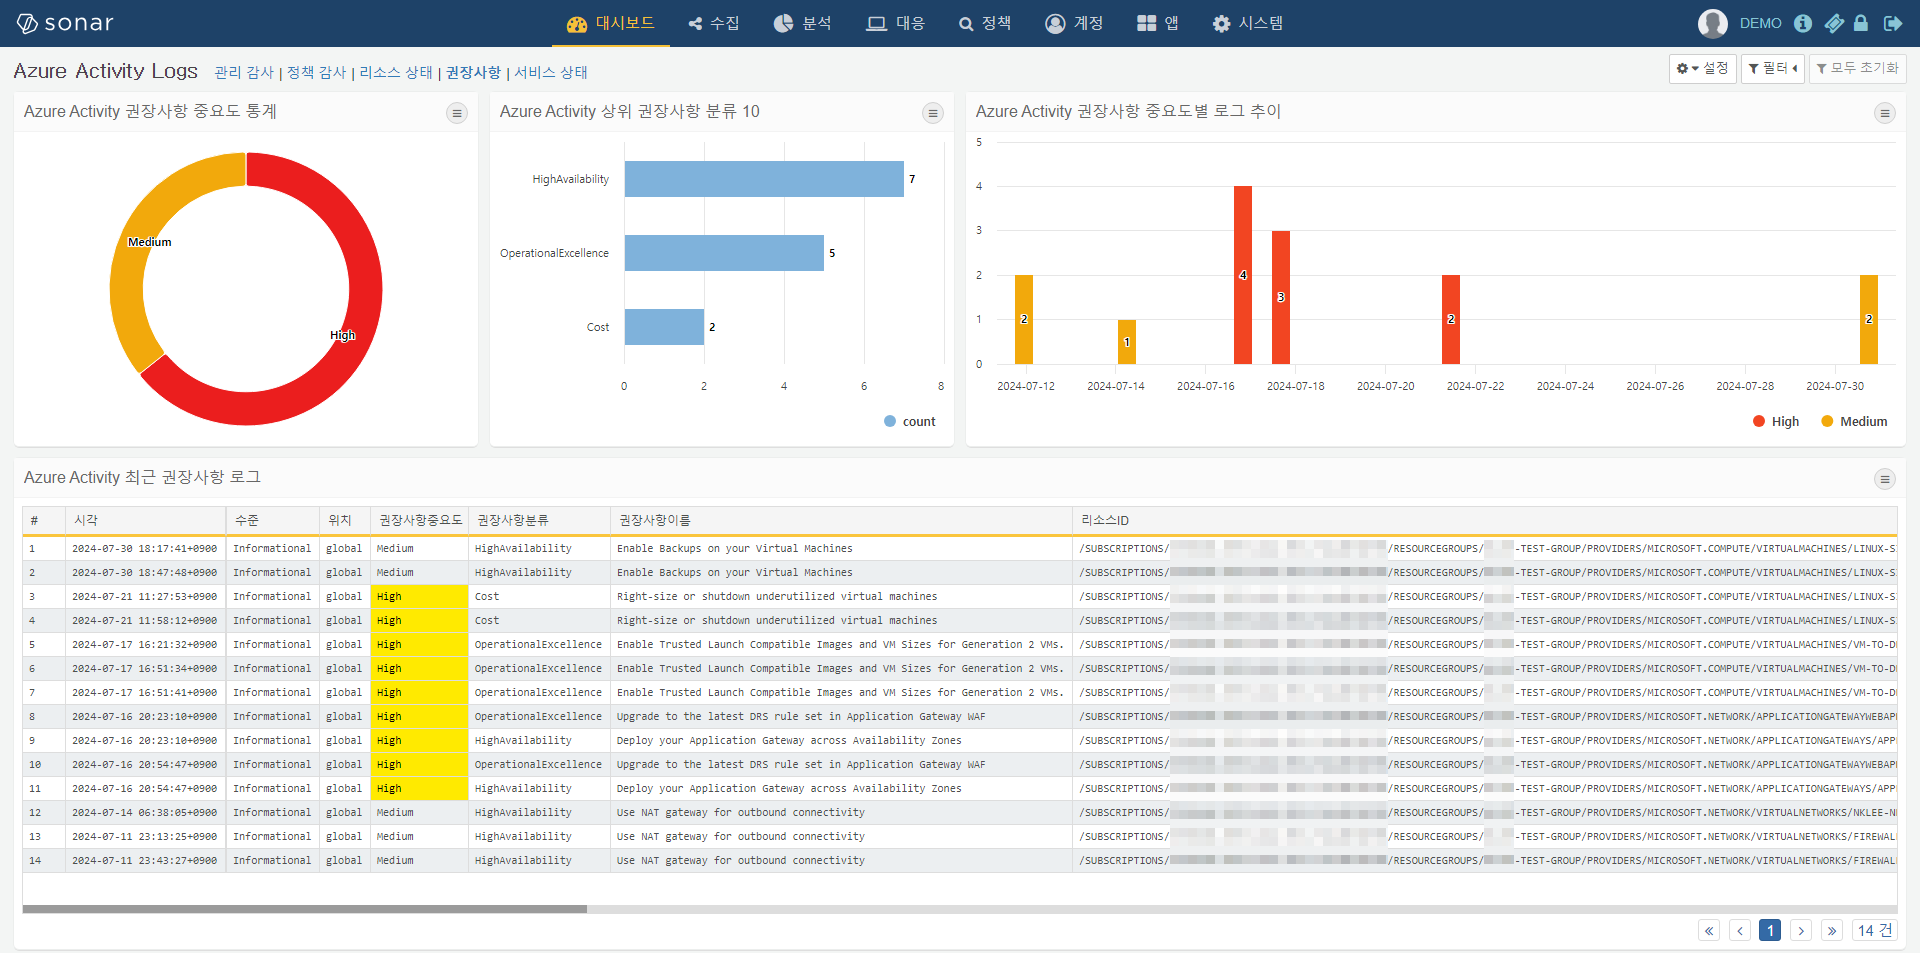Open the 시스템 menu

(x=1248, y=23)
